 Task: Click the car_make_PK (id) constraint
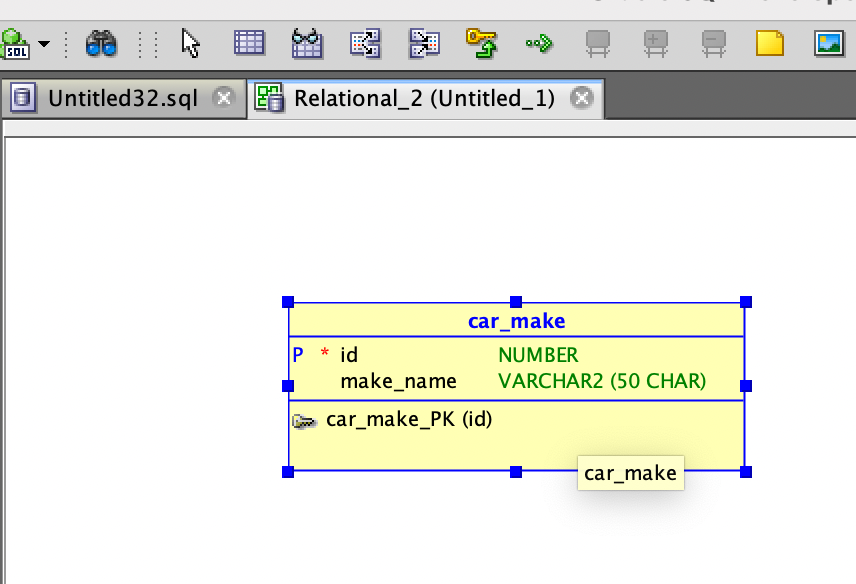tap(408, 419)
